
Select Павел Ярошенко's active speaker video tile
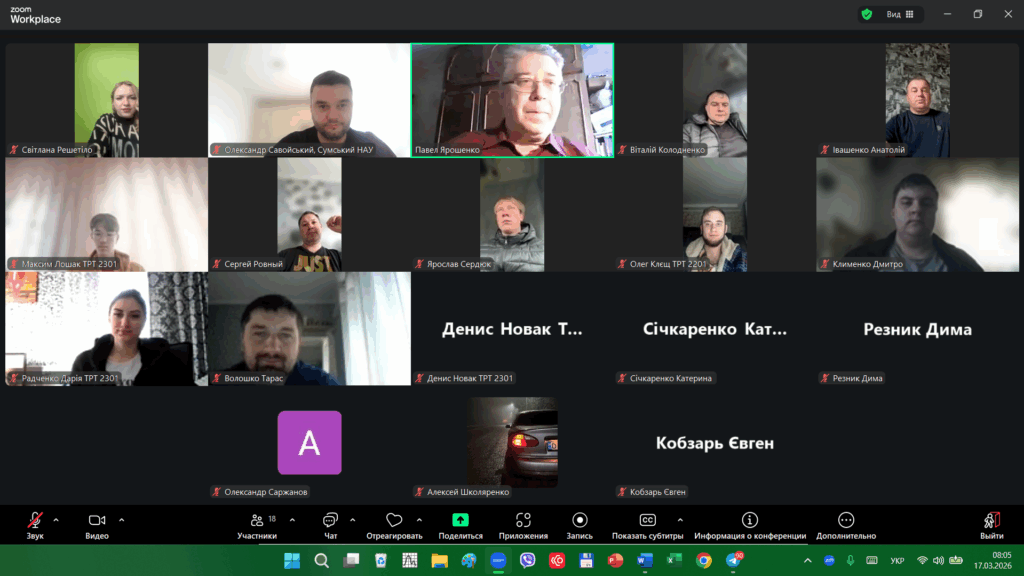(x=512, y=99)
